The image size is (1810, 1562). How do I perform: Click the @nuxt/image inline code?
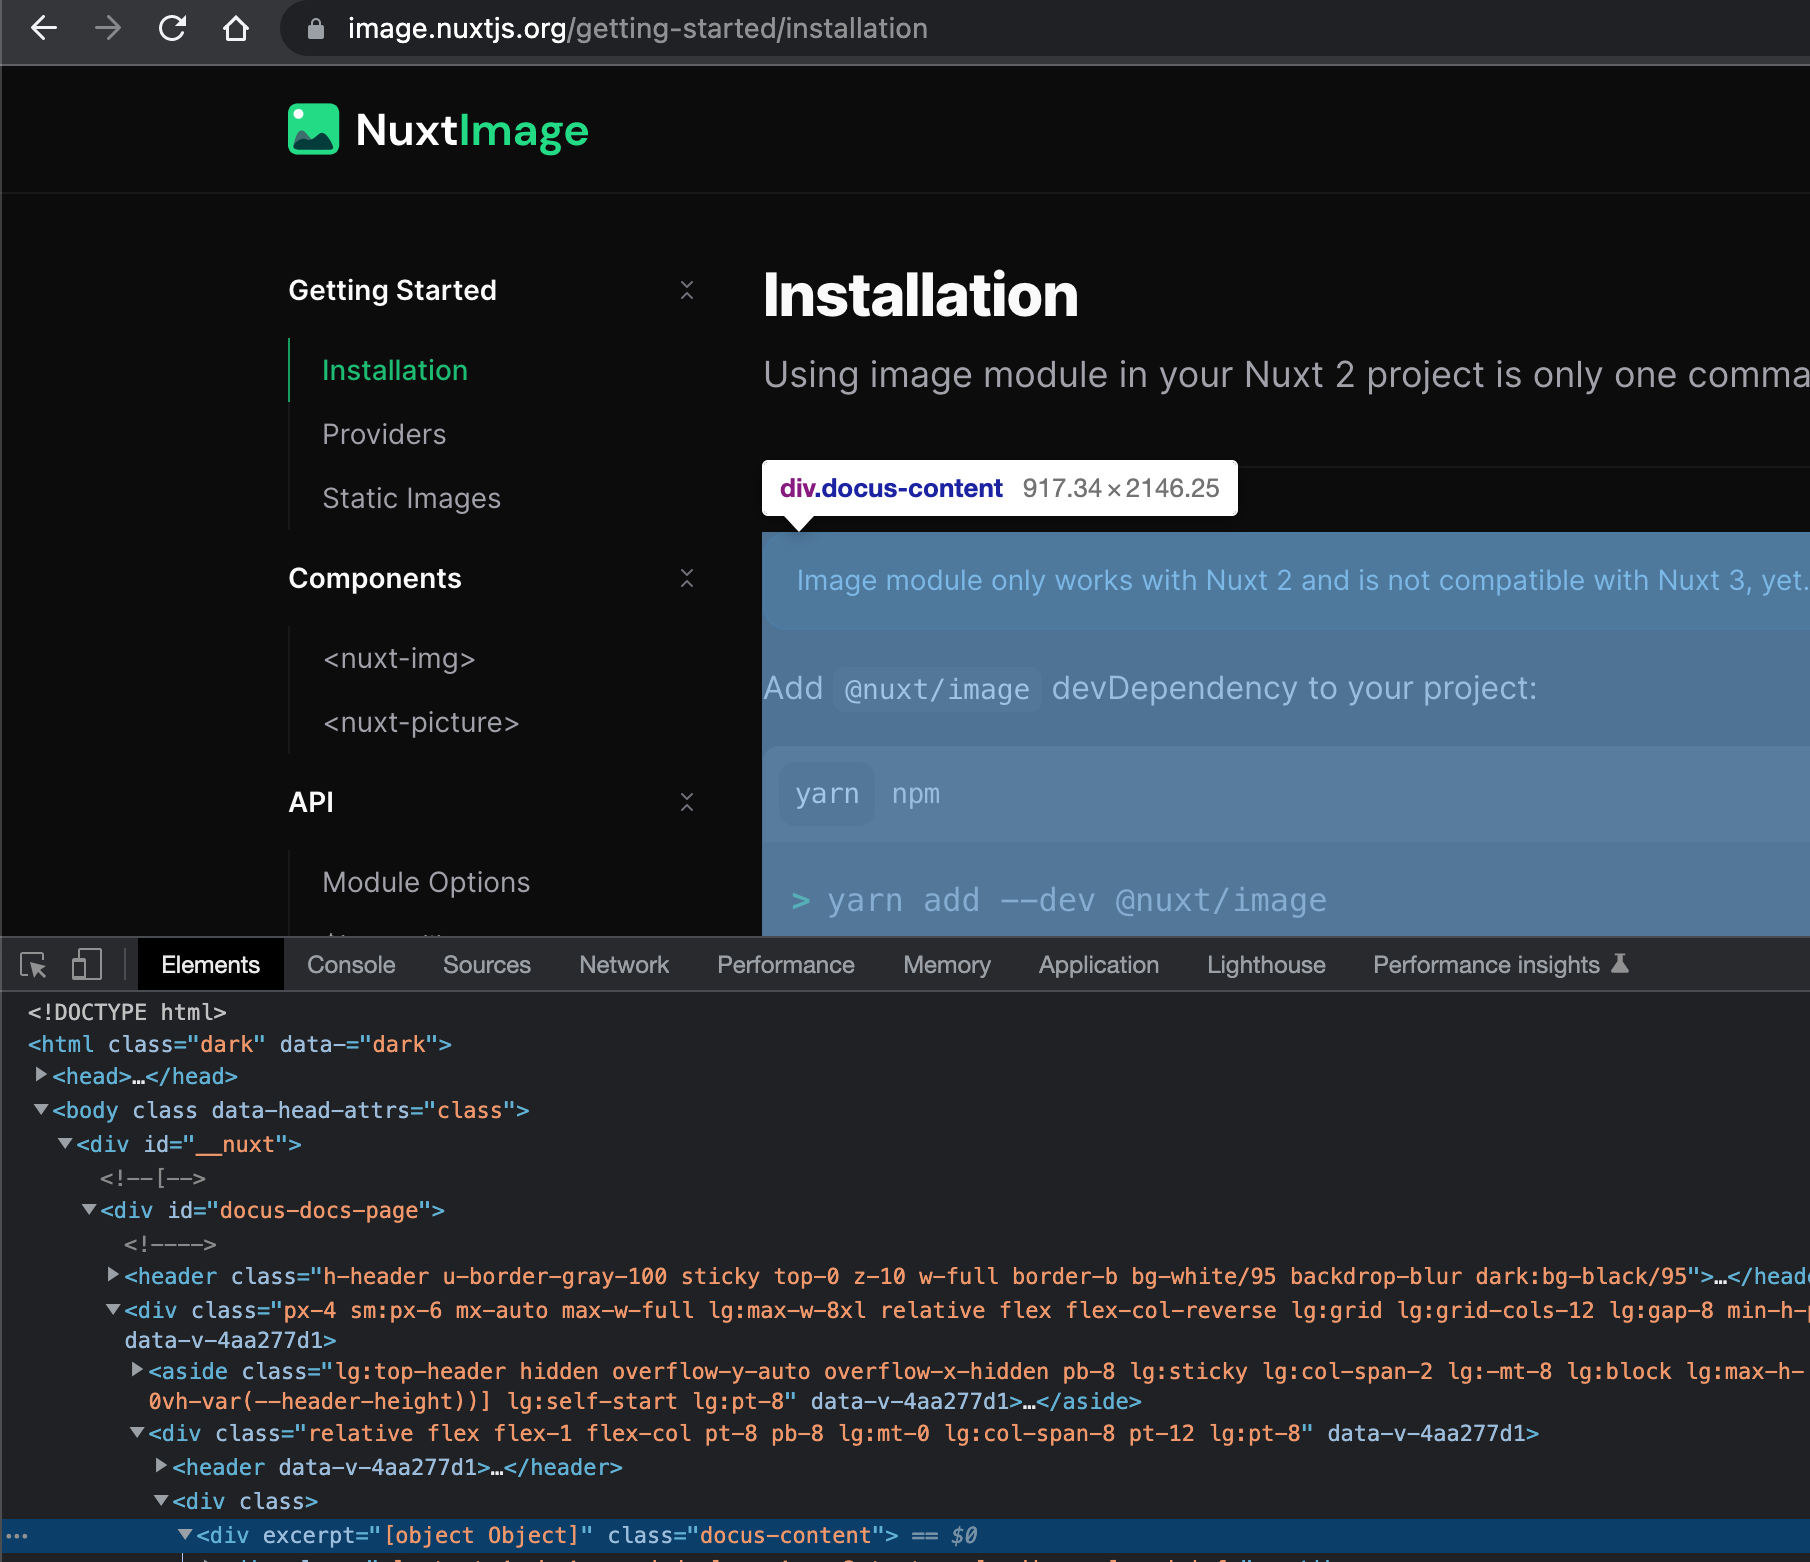pos(937,689)
